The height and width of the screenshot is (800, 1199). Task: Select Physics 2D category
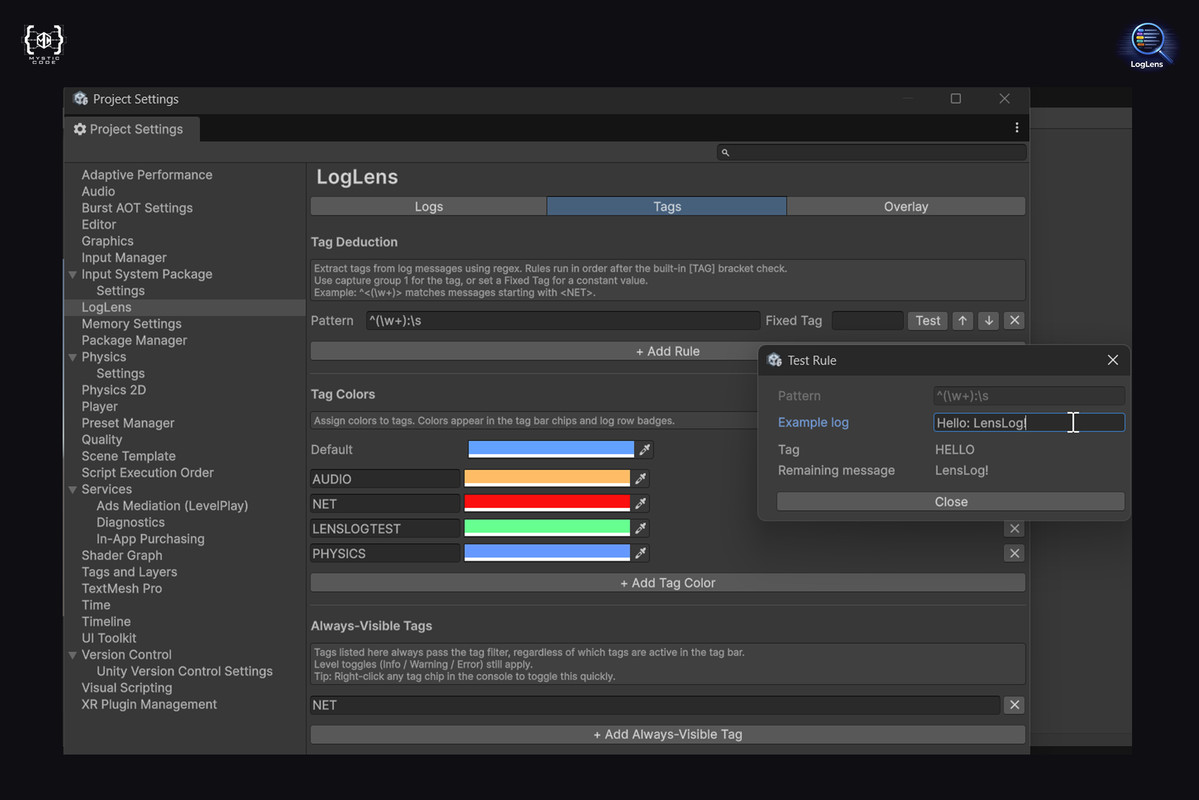point(113,390)
